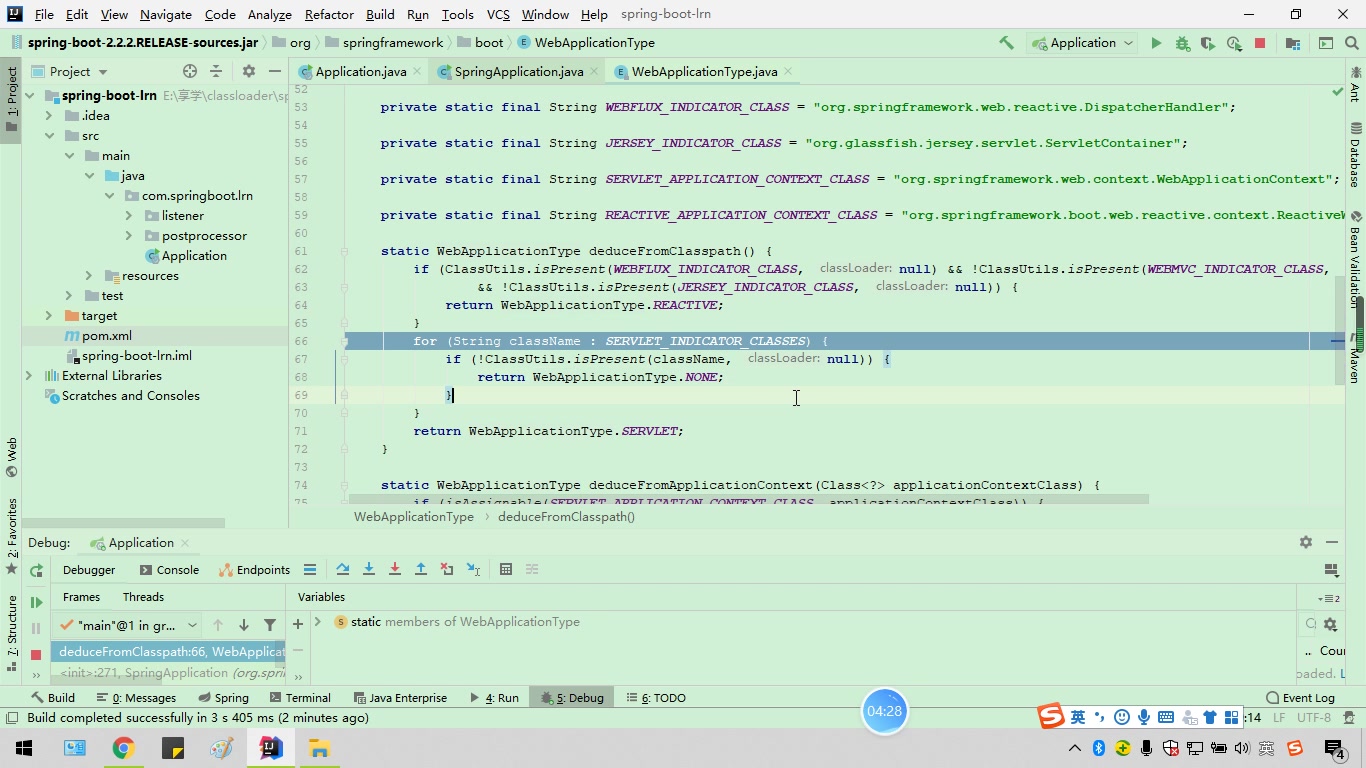Open Project panel settings gear
Screen dimensions: 1366x768
tap(249, 71)
